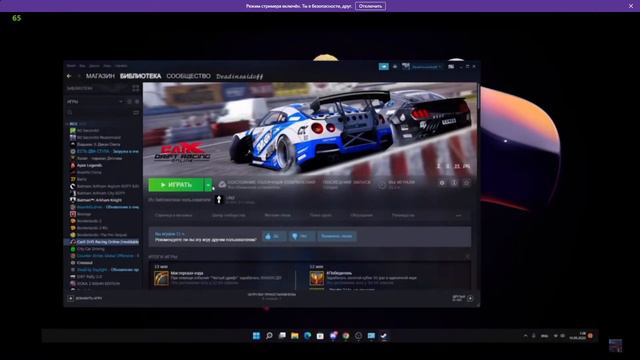Click the blue Steam announcements icon
The image size is (640, 360).
click(x=384, y=66)
